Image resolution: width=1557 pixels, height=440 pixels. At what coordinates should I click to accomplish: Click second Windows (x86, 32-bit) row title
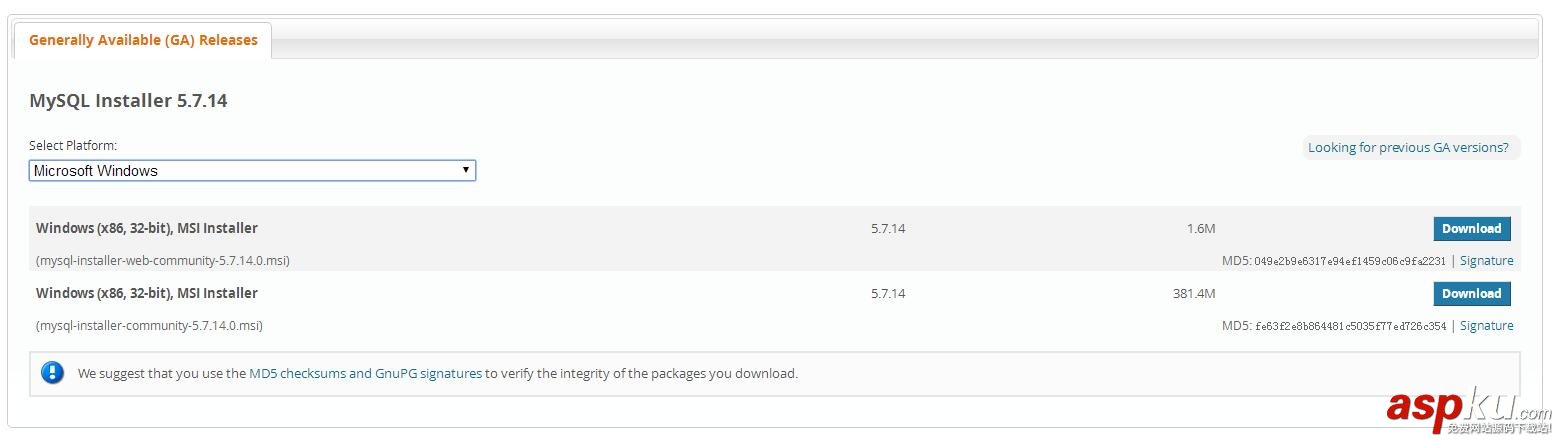[x=147, y=293]
